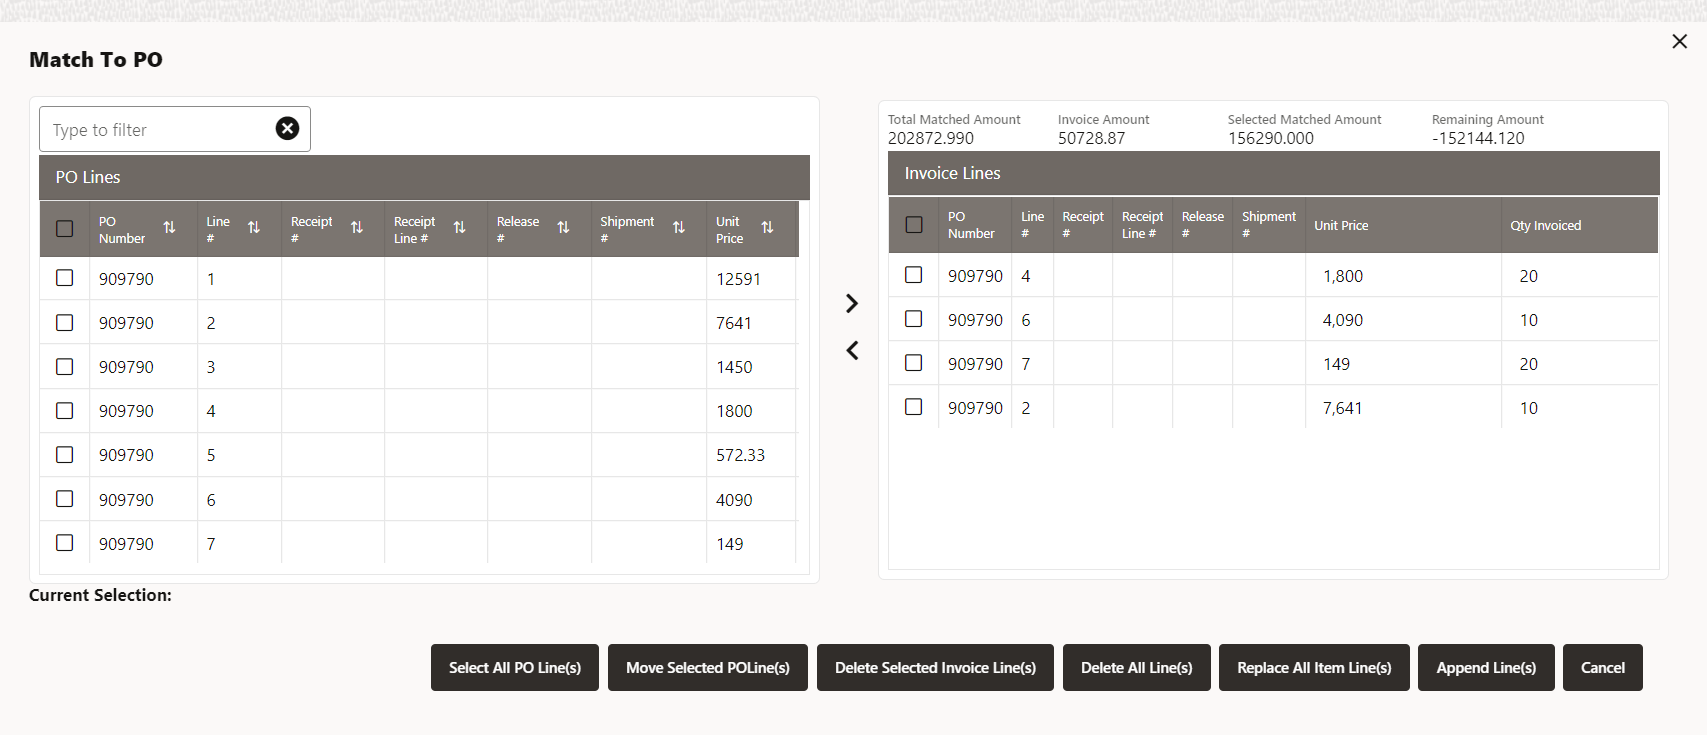Check the select-all box in Invoice Lines header
Screen dimensions: 1707x735
pos(914,225)
